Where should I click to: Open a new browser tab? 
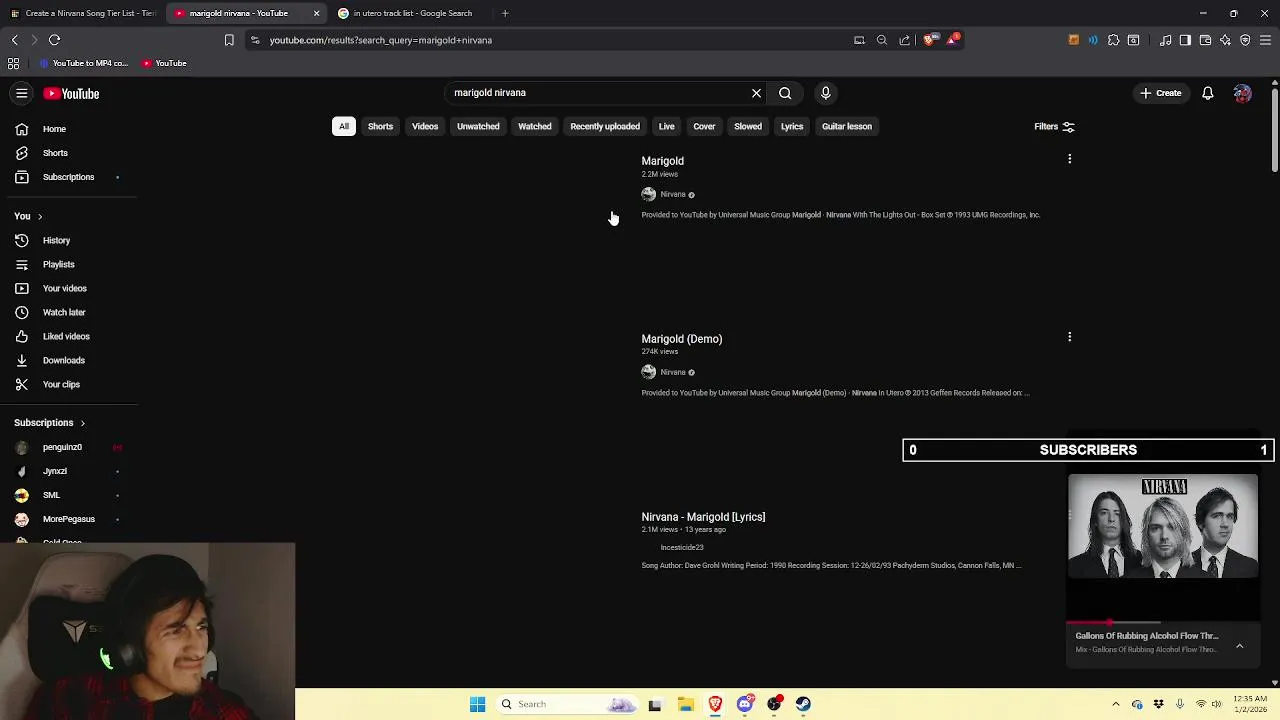pos(505,13)
